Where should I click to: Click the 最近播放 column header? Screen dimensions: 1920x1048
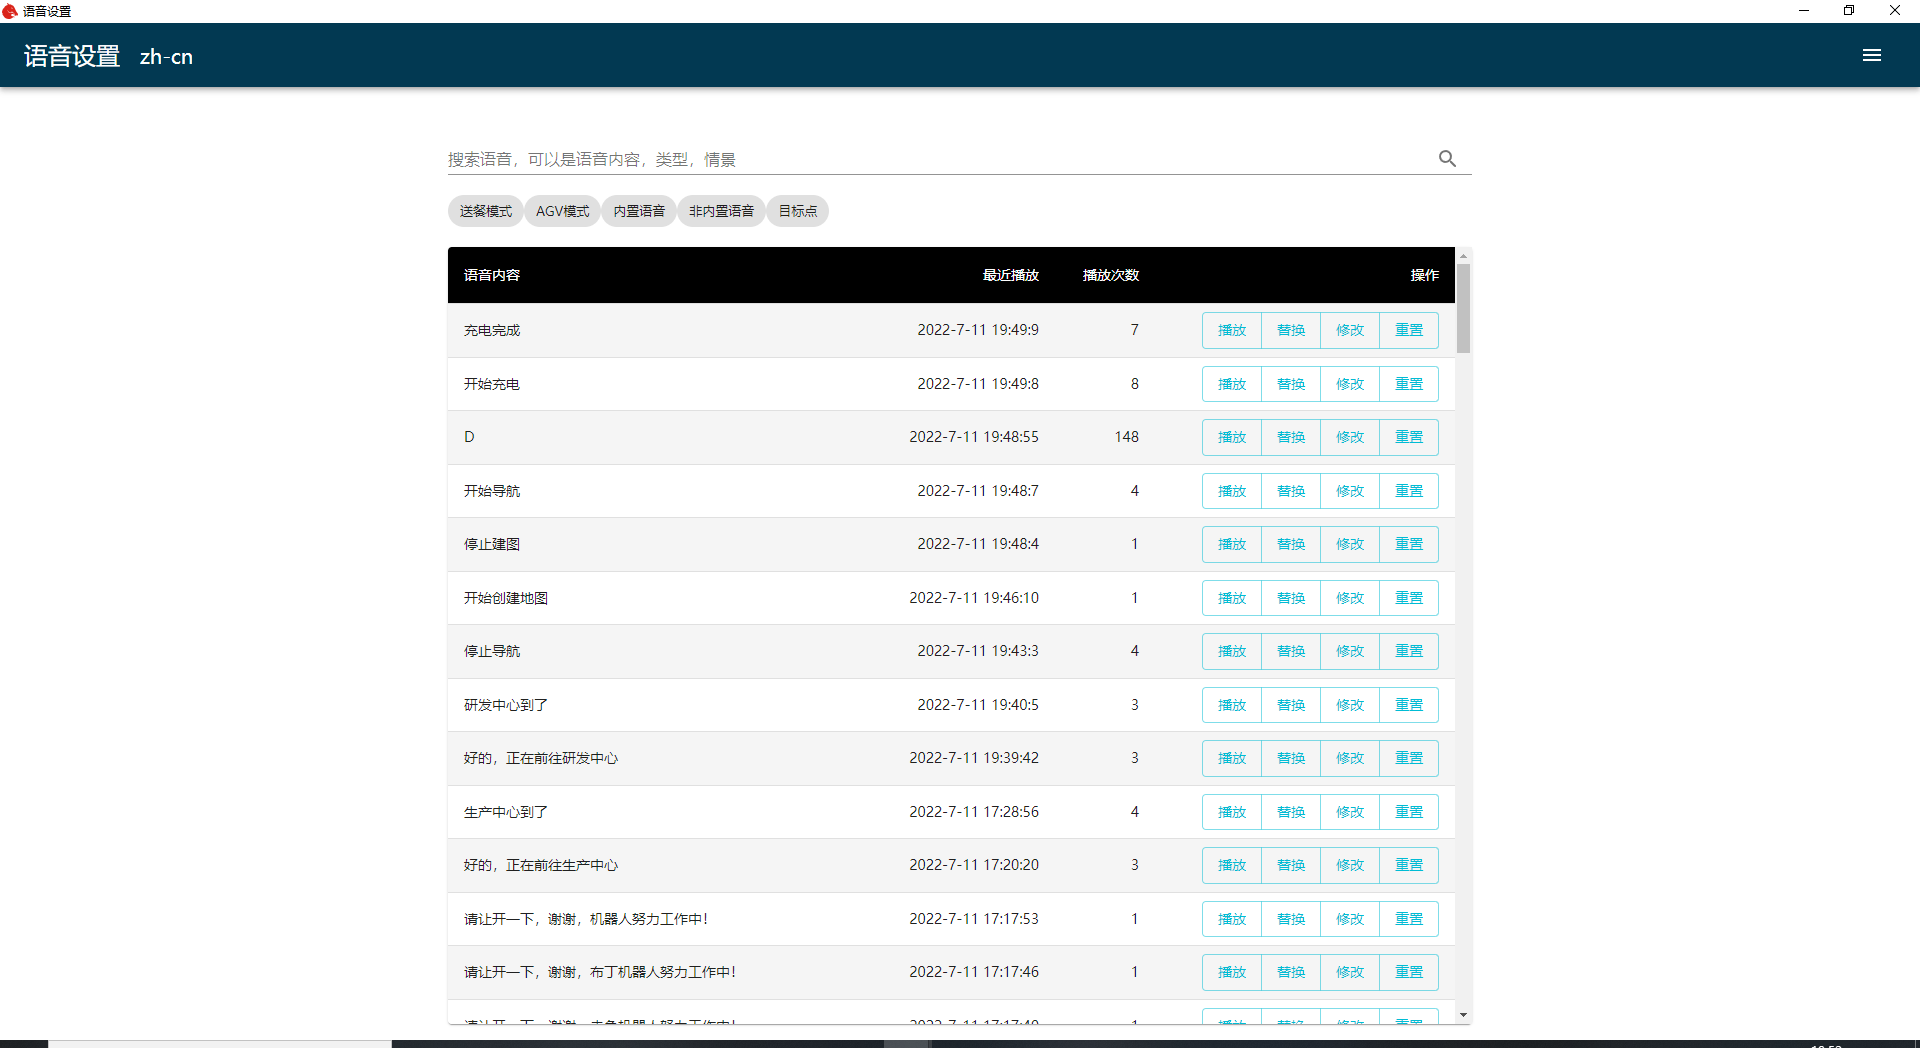[1010, 275]
